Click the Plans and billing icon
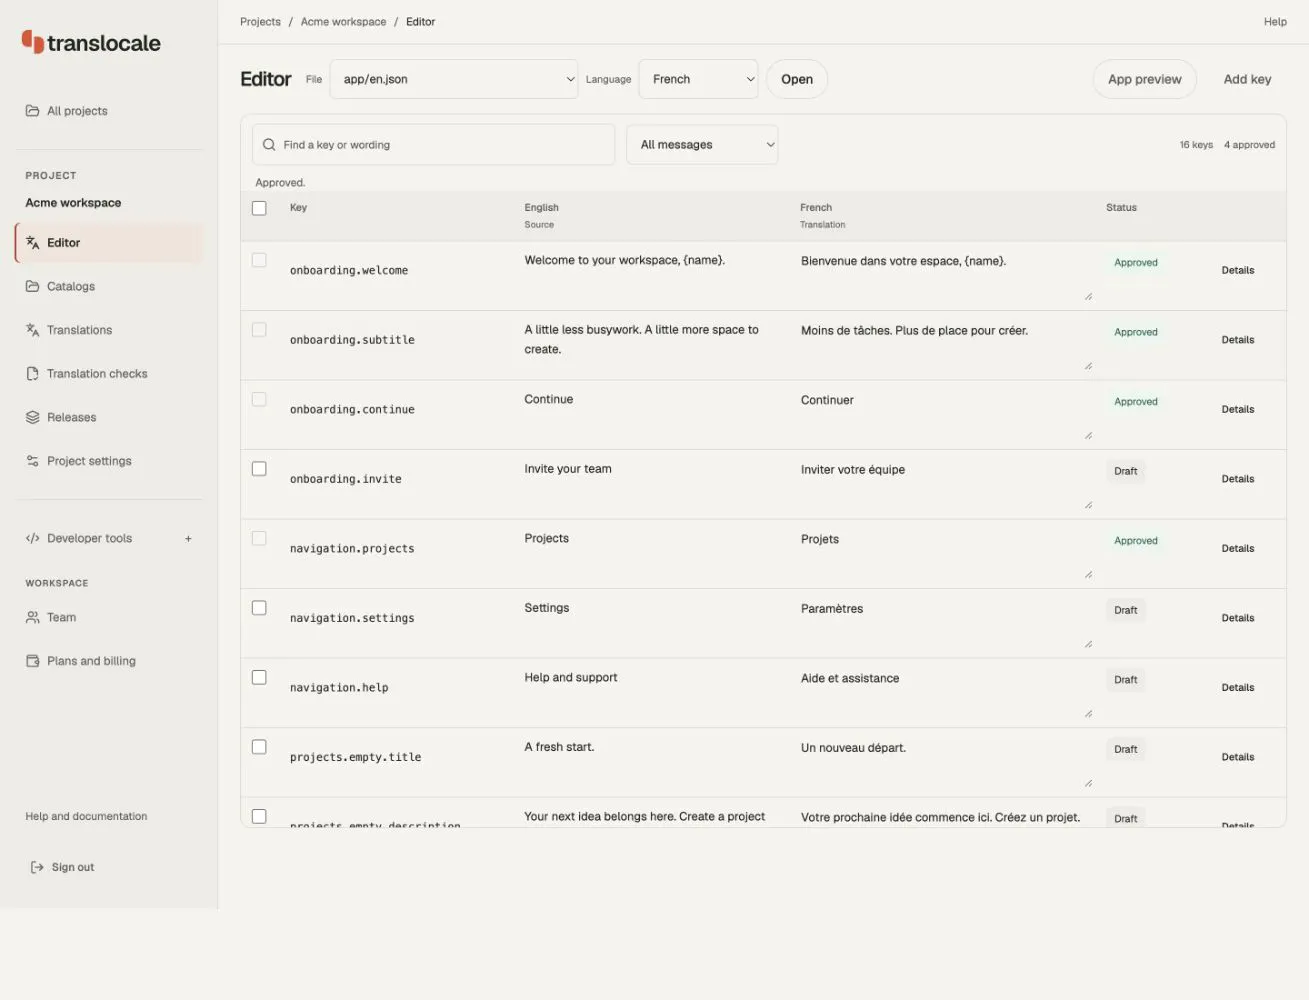 point(33,661)
